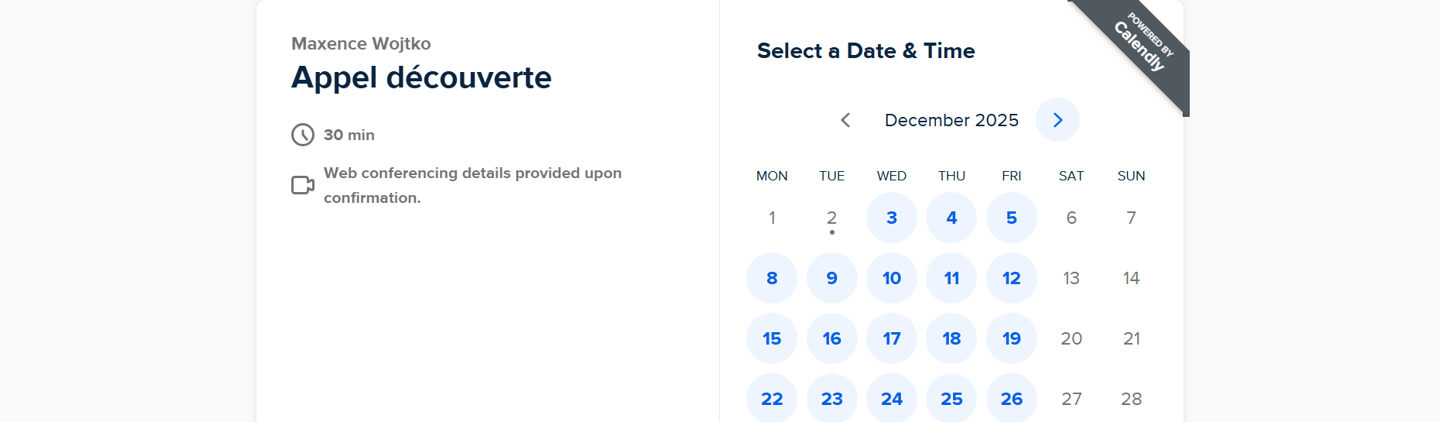
Task: Pick December 10 in the calendar
Action: (x=892, y=278)
